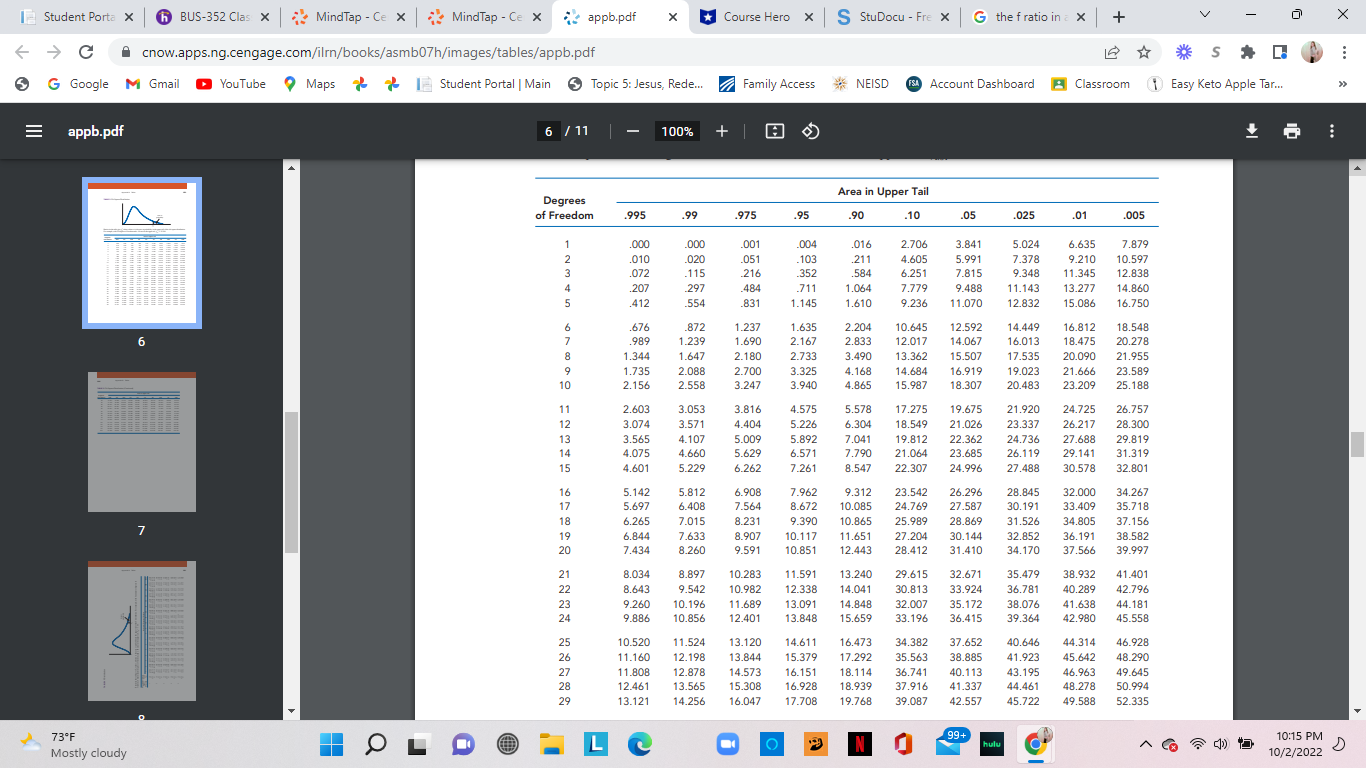Viewport: 1366px width, 768px height.
Task: Open Zoom app from taskbar
Action: (x=728, y=744)
